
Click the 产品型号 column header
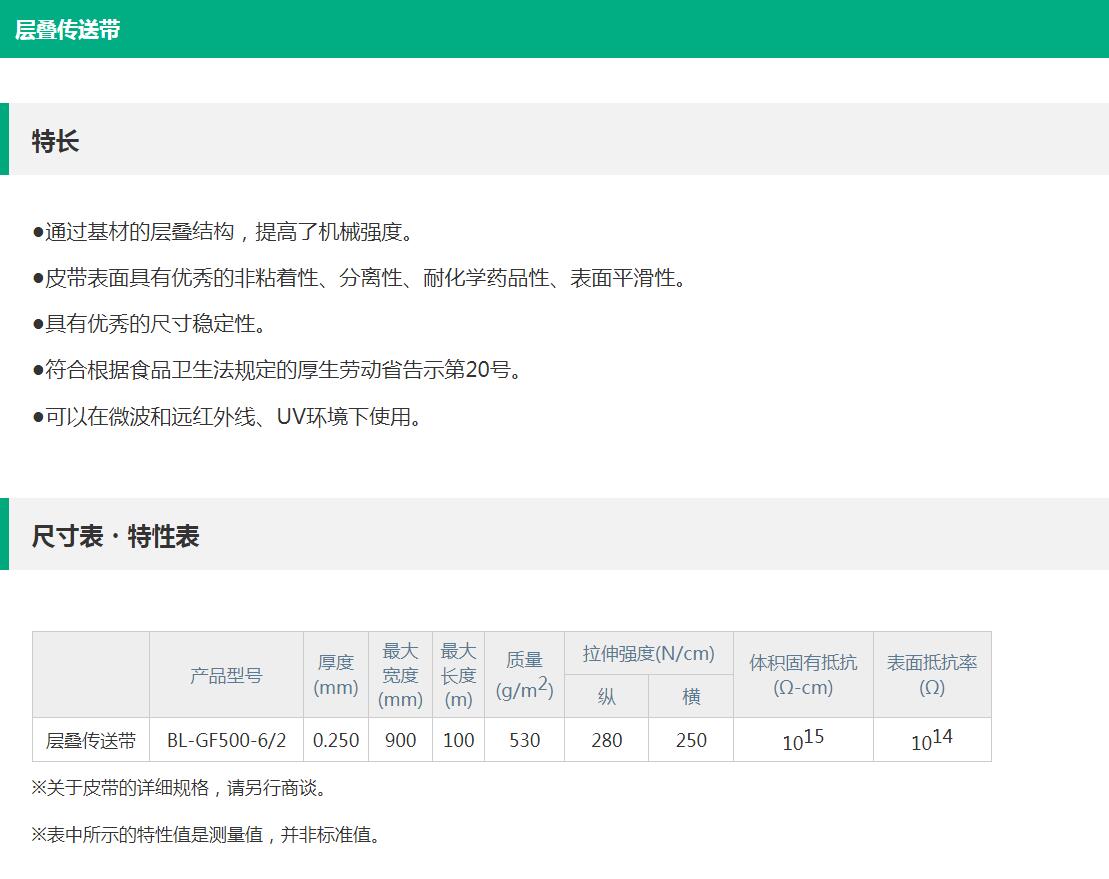coord(226,675)
